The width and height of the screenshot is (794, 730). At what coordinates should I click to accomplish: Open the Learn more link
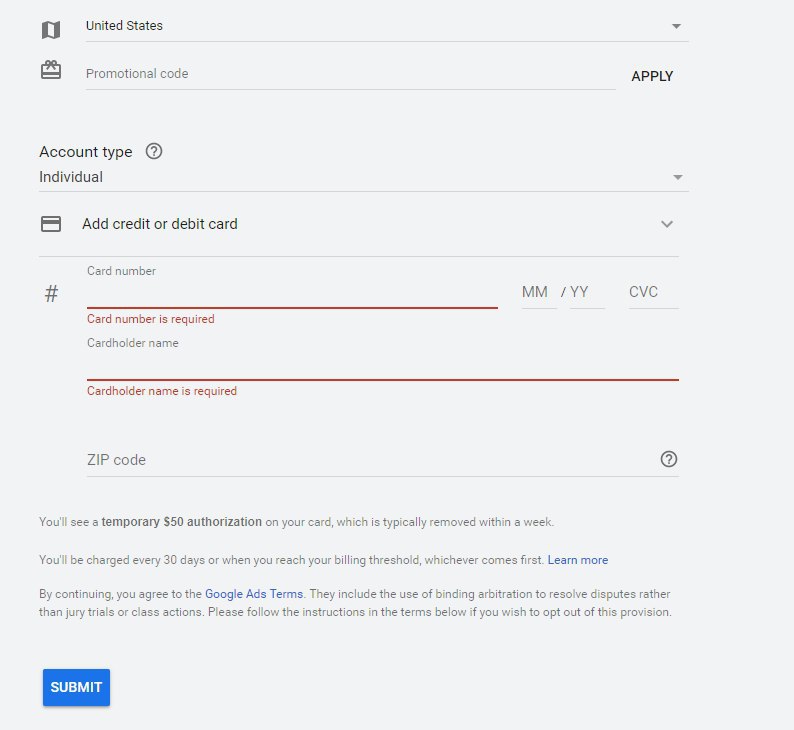[x=578, y=560]
